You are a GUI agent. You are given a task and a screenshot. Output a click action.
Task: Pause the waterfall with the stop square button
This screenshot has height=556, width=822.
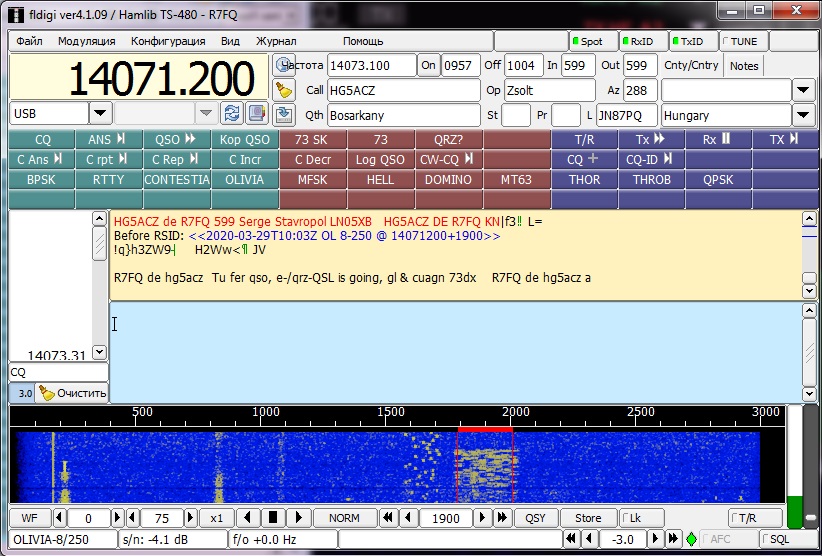pos(273,518)
